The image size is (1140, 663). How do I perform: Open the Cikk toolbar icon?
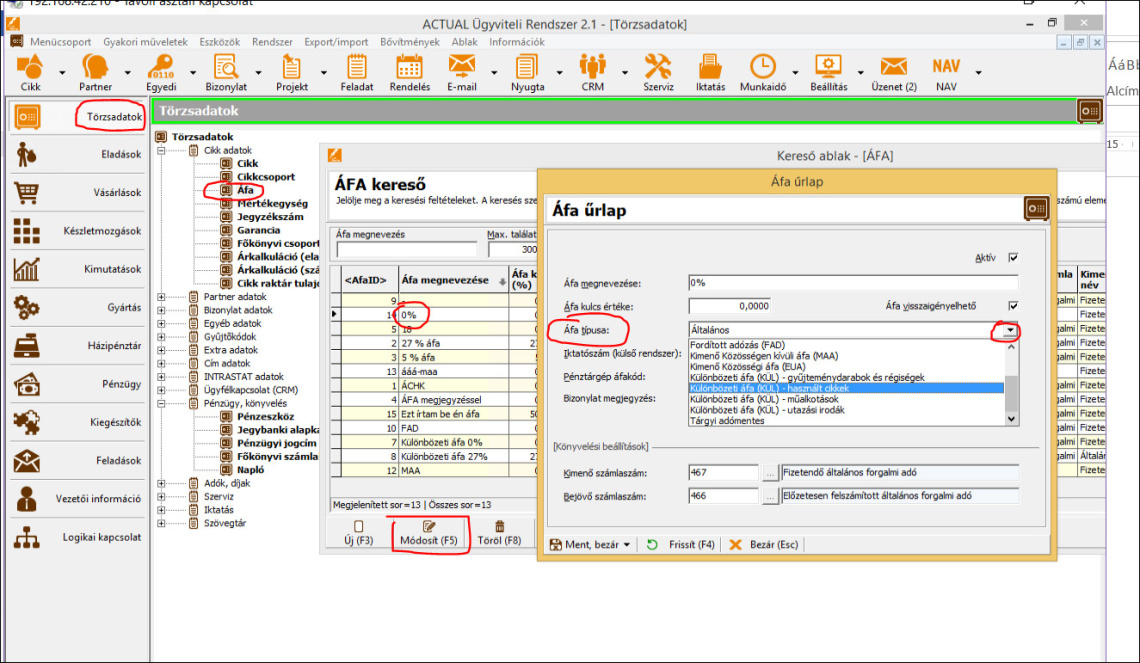point(30,68)
